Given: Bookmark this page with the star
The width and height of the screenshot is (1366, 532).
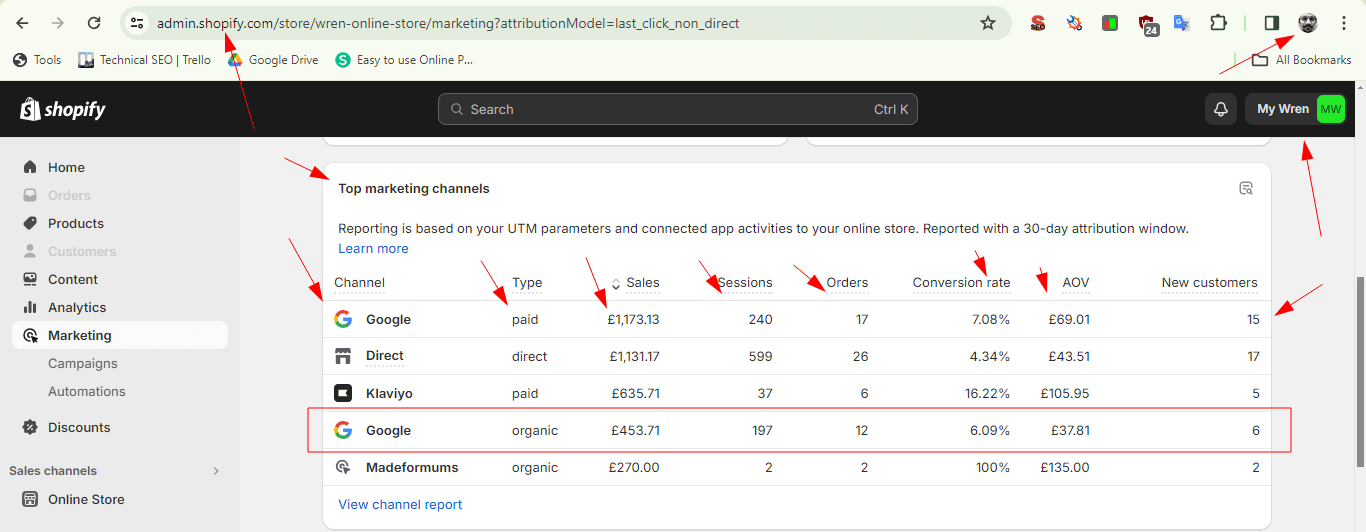Looking at the screenshot, I should coord(988,23).
